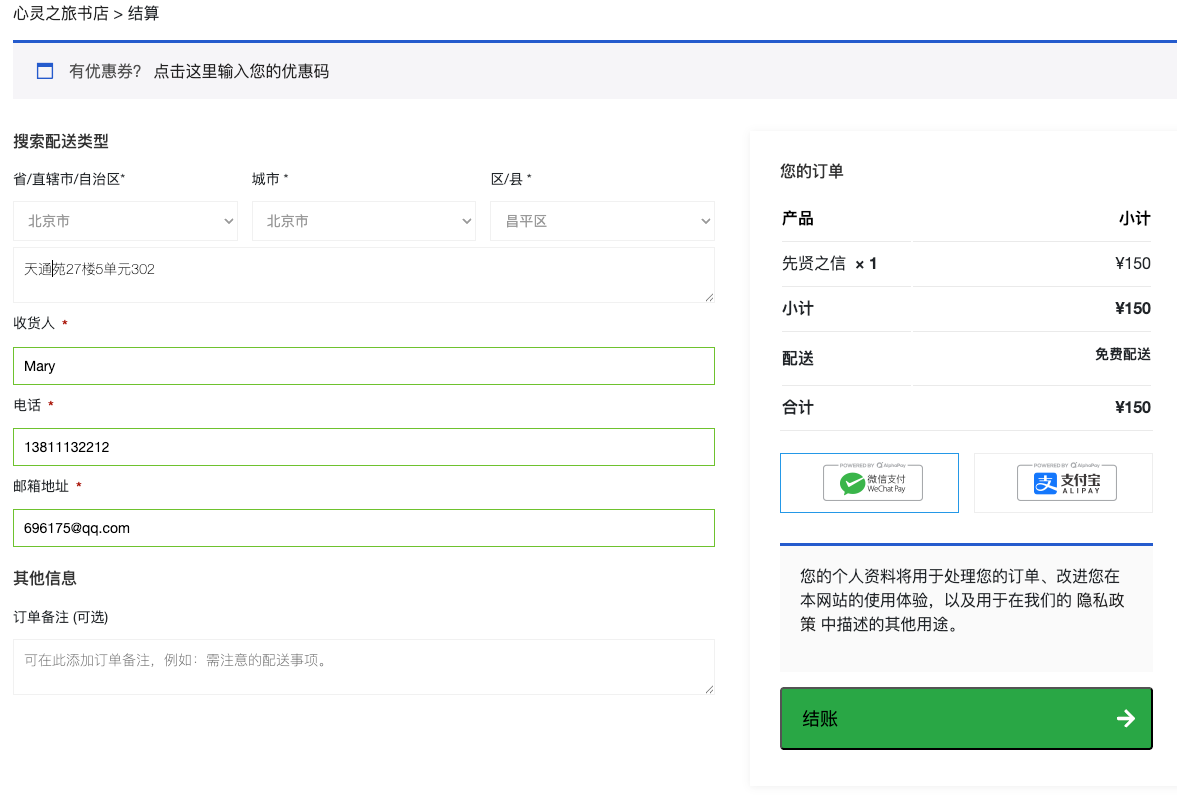Focus the recipient name field containing Mary
Screen dimensions: 1177x806
tap(363, 366)
